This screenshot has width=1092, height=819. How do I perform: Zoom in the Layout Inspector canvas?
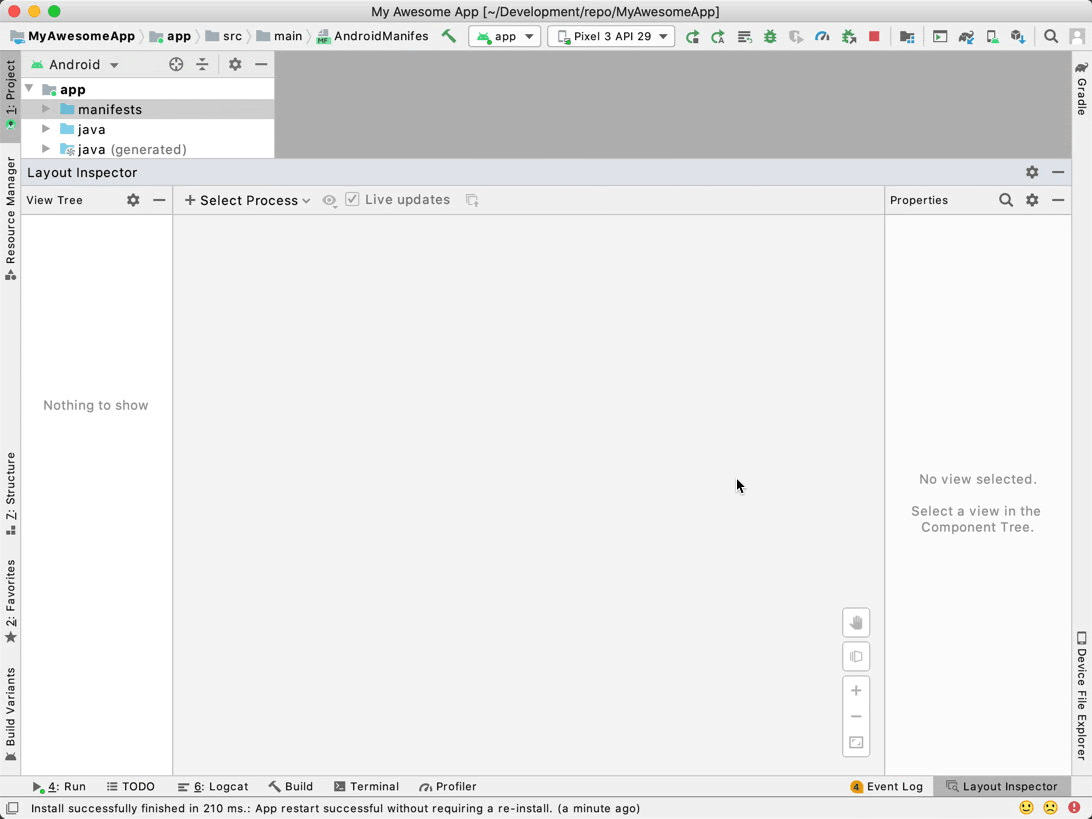tap(856, 690)
